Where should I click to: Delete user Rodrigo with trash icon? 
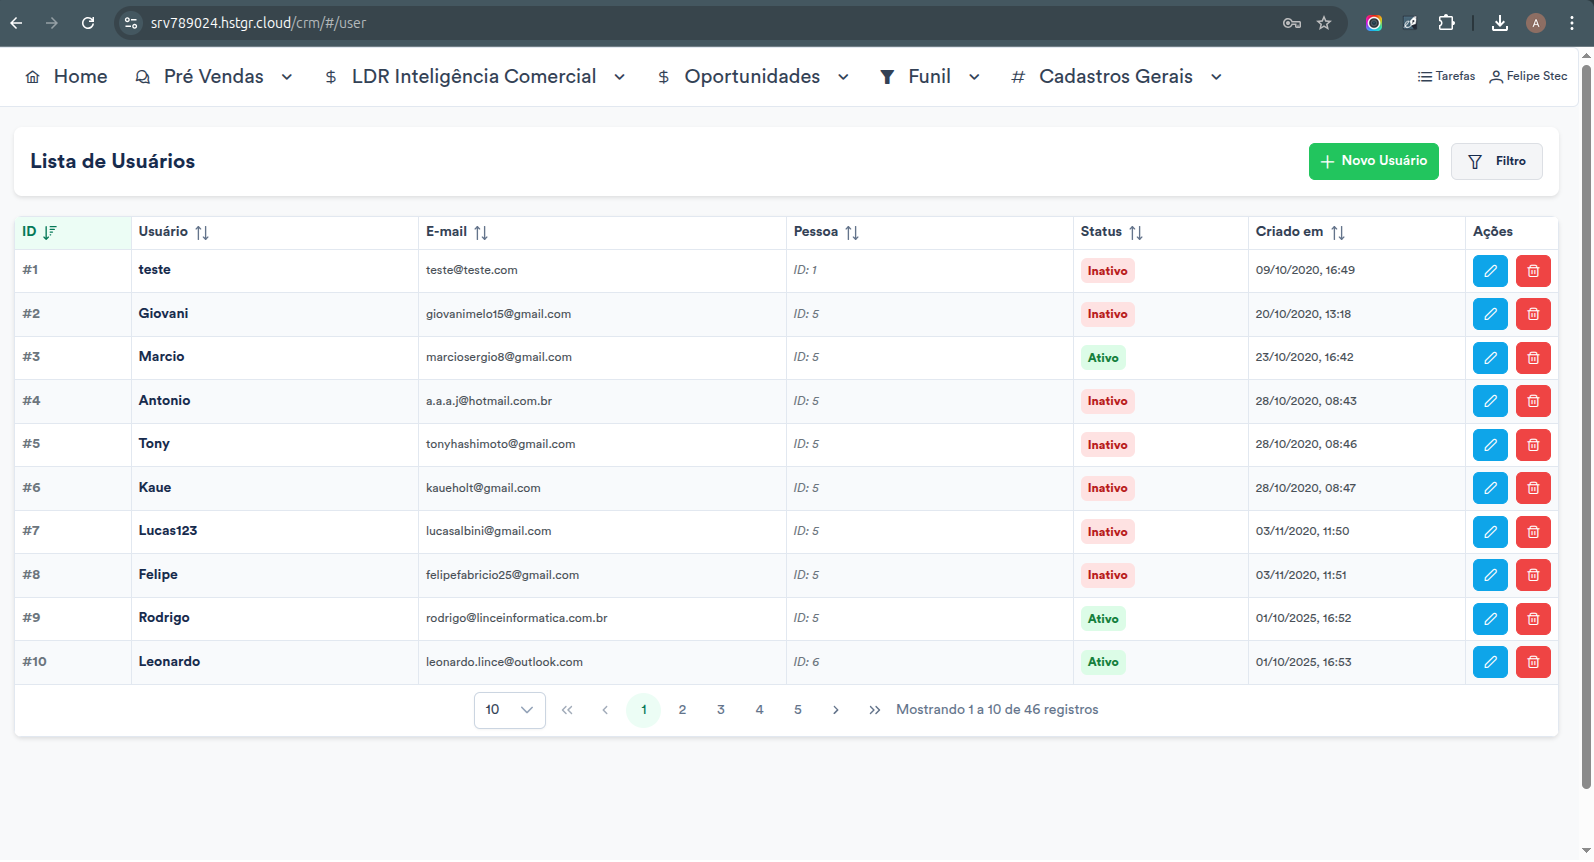(1533, 619)
